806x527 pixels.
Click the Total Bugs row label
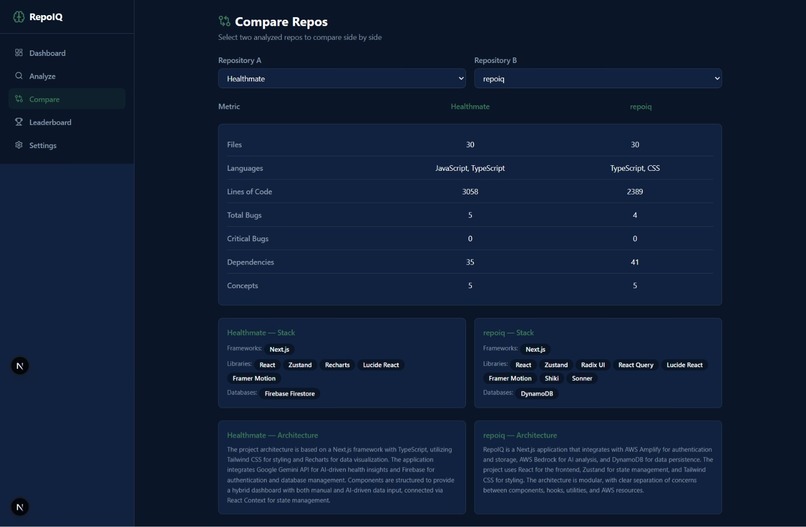[244, 215]
